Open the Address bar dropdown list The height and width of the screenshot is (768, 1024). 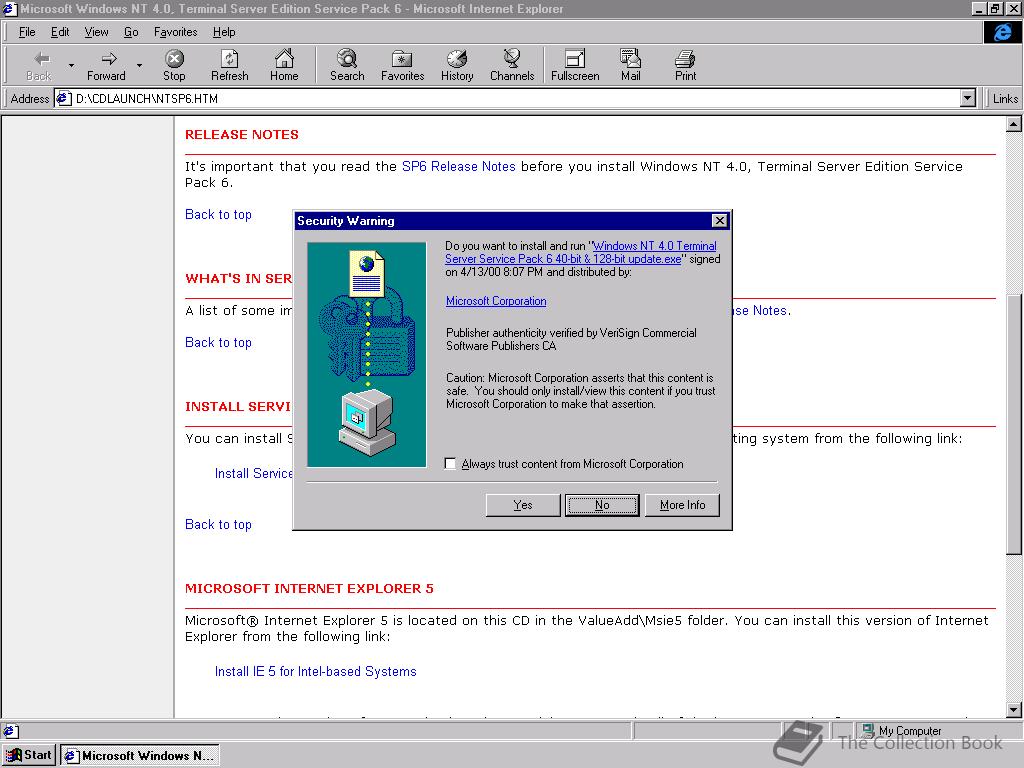tap(968, 99)
